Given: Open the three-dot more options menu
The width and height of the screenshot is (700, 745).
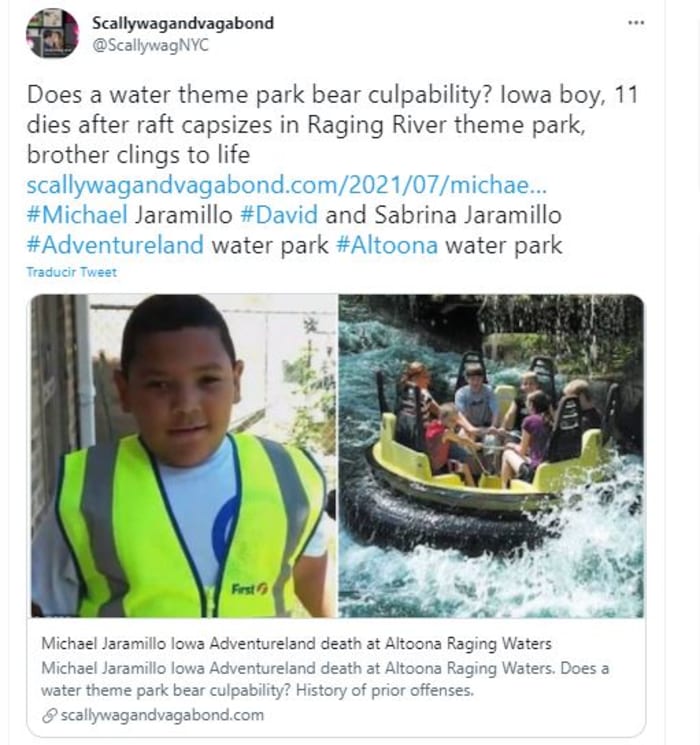Looking at the screenshot, I should pyautogui.click(x=635, y=22).
